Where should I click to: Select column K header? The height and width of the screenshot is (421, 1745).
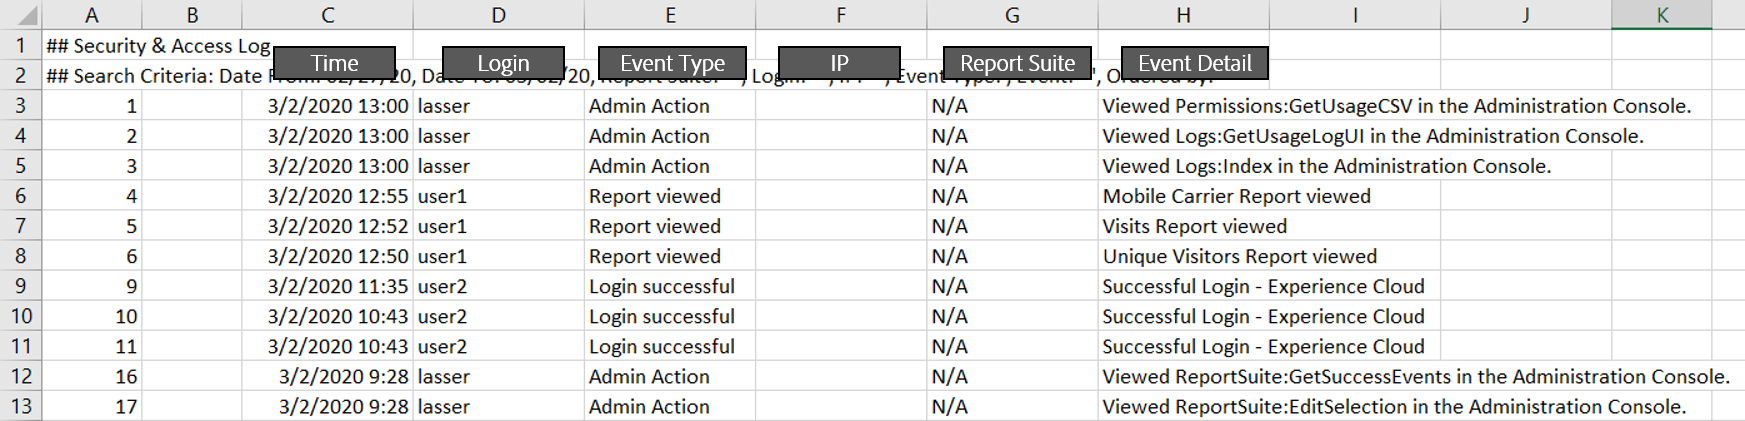[x=1662, y=15]
